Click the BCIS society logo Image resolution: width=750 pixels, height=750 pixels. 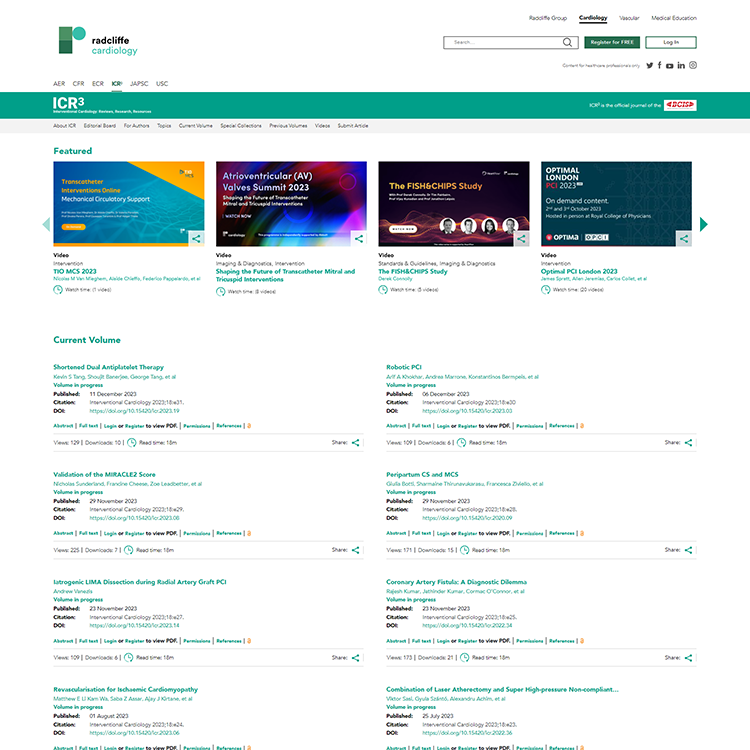(x=680, y=105)
